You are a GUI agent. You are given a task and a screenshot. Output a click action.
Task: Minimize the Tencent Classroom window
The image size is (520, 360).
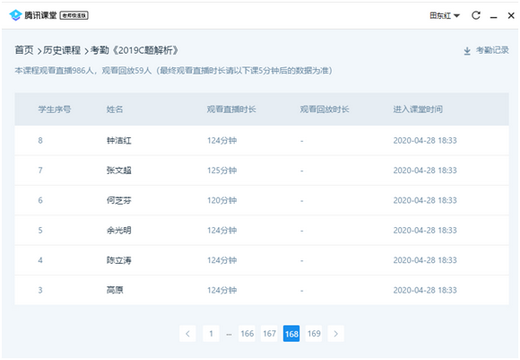click(494, 16)
